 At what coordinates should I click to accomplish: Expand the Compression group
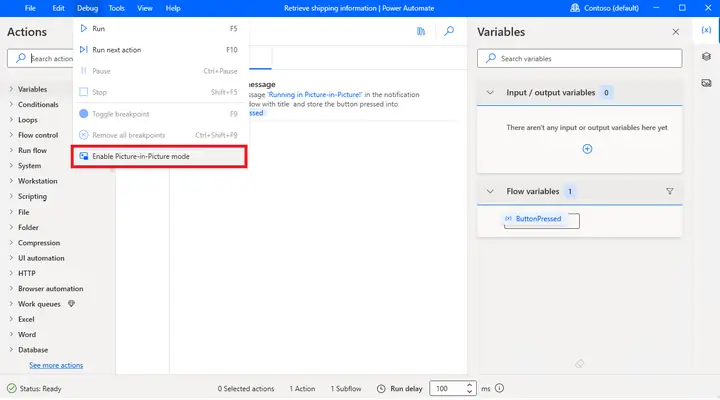(39, 242)
